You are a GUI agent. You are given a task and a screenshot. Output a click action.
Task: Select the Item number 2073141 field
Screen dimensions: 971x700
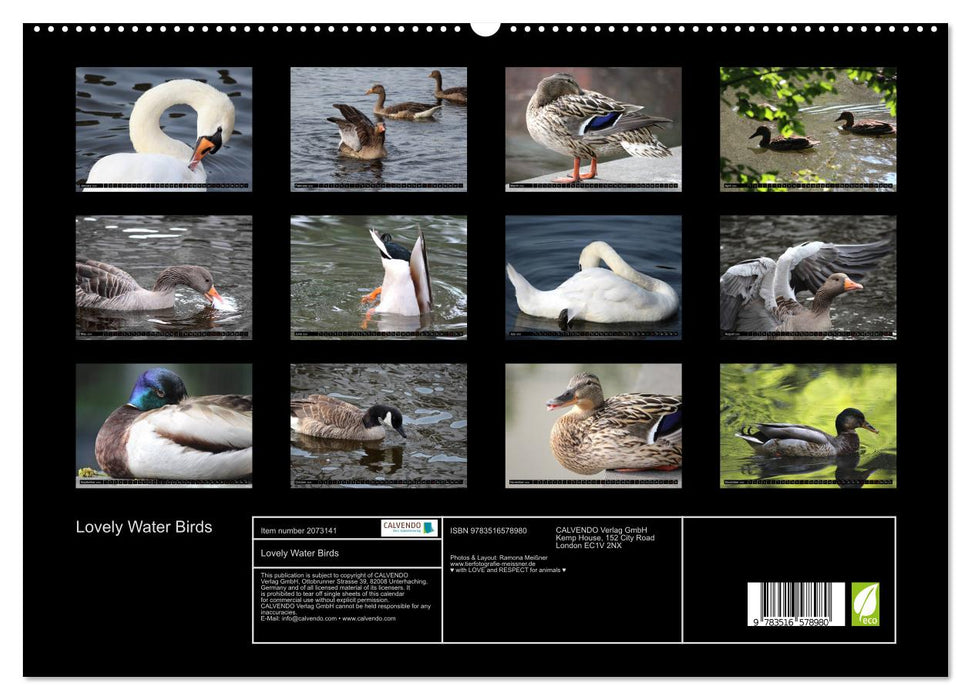click(x=300, y=532)
